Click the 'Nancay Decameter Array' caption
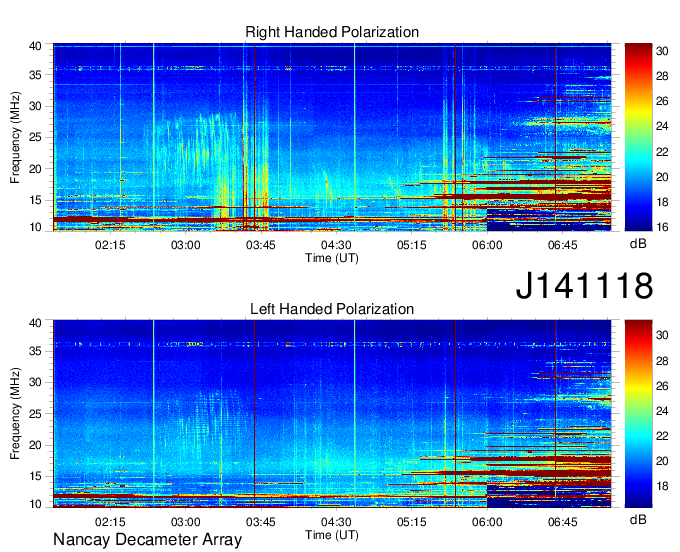This screenshot has height=552, width=680. point(147,540)
